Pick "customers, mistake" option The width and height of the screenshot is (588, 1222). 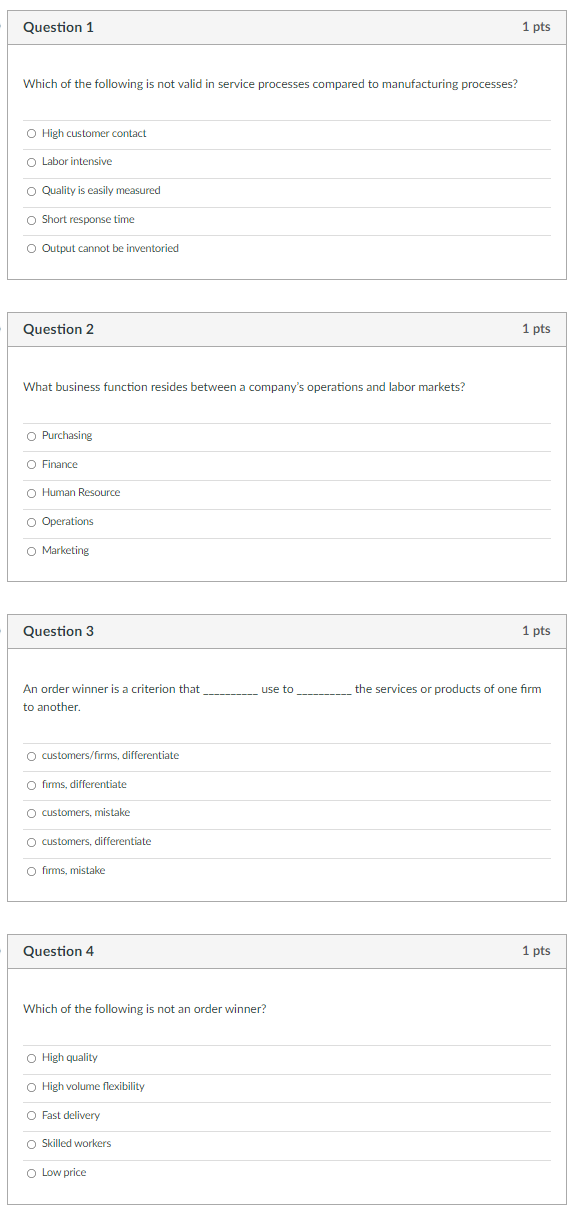click(31, 812)
